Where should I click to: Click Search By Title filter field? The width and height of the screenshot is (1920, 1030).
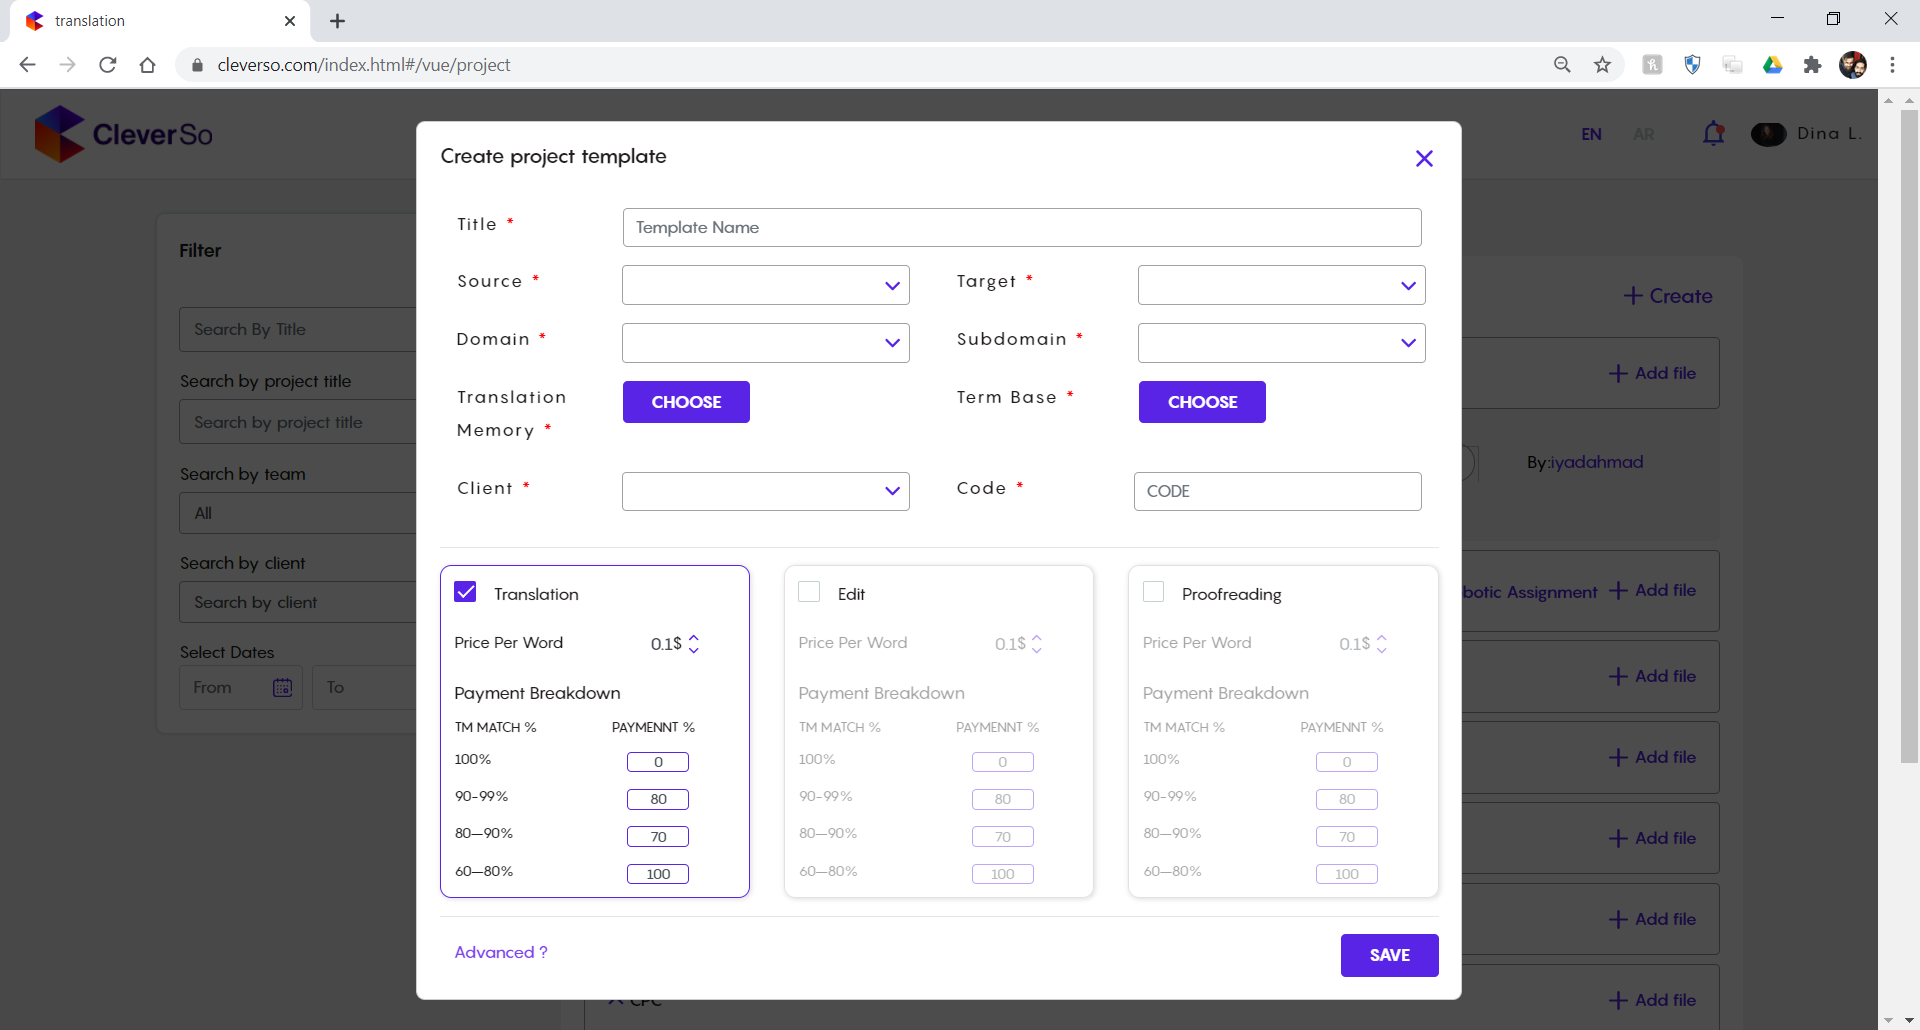pos(298,329)
